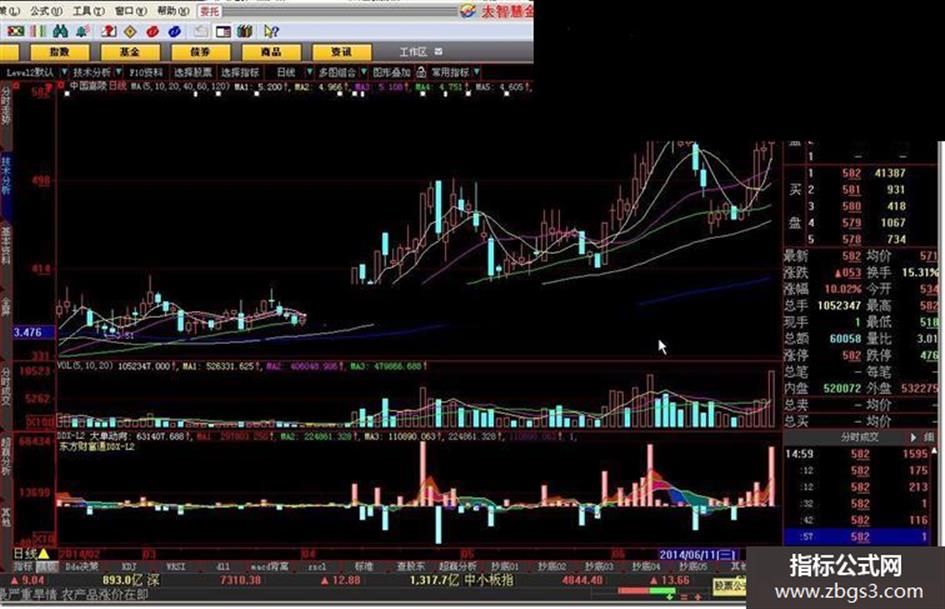Click buy level 1 price 582
Image resolution: width=945 pixels, height=609 pixels.
tap(851, 173)
